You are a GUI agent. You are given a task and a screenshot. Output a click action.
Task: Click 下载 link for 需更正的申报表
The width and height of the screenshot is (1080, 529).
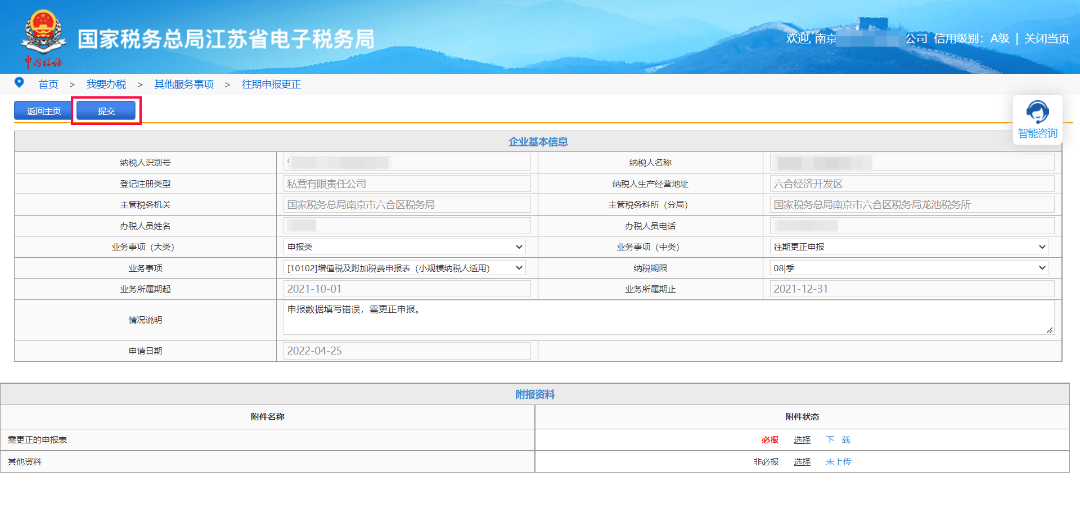(838, 440)
